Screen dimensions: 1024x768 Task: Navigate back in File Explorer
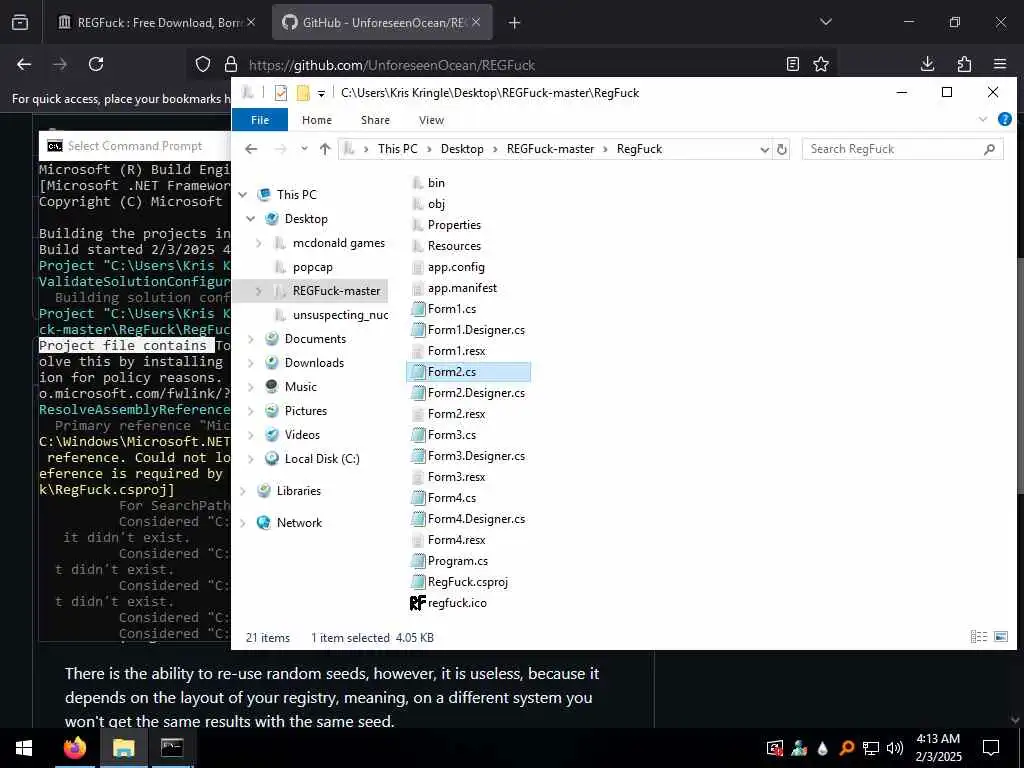click(251, 149)
